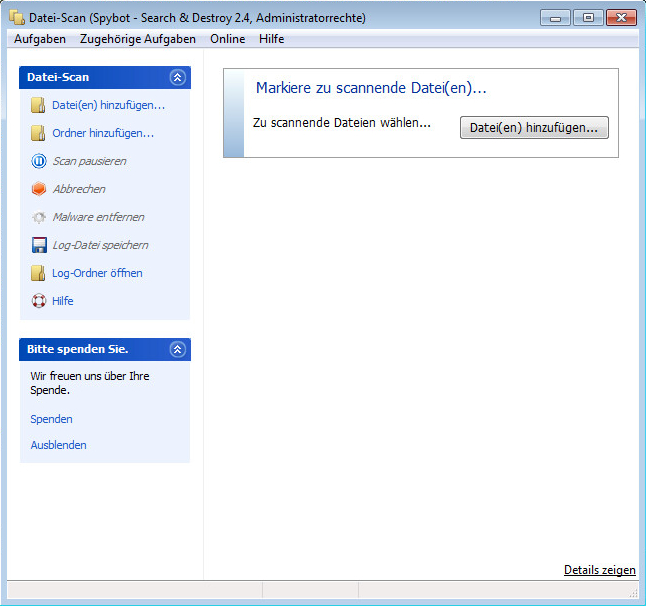
Task: Click the Spybot window title bar icon
Action: [17, 18]
